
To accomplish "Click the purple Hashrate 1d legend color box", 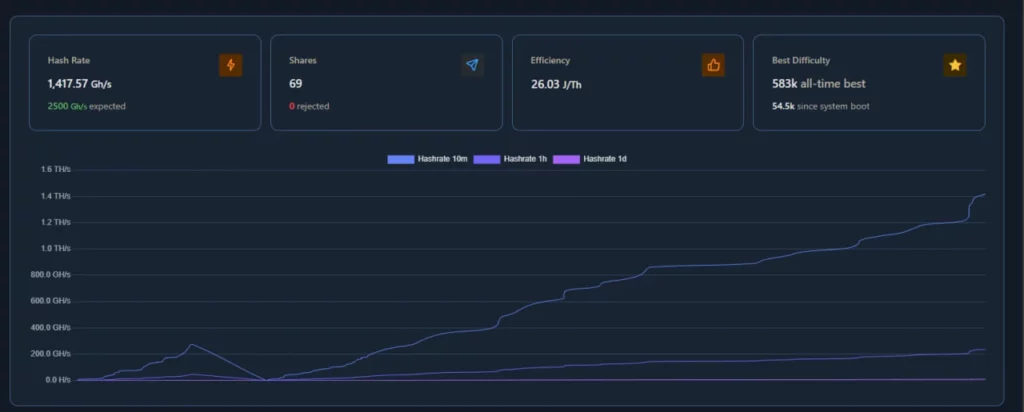I will (566, 159).
